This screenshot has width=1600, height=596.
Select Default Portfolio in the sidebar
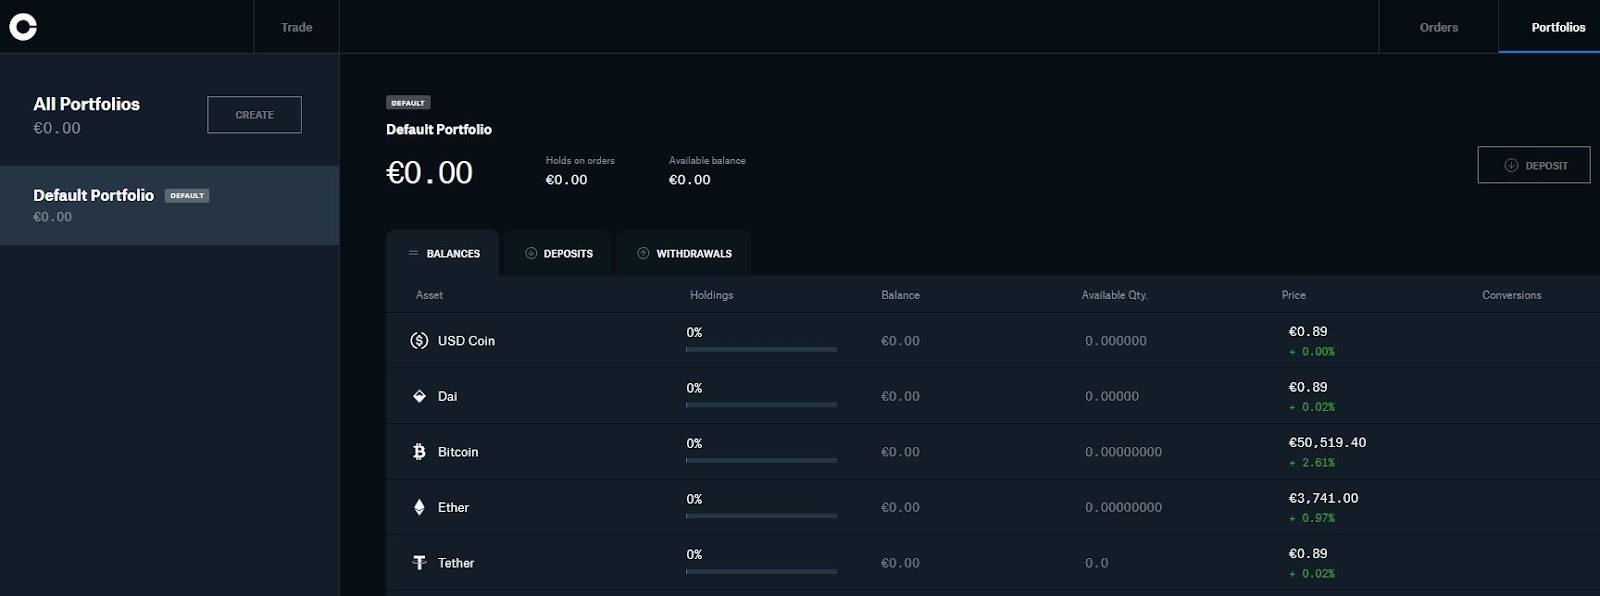click(x=169, y=205)
